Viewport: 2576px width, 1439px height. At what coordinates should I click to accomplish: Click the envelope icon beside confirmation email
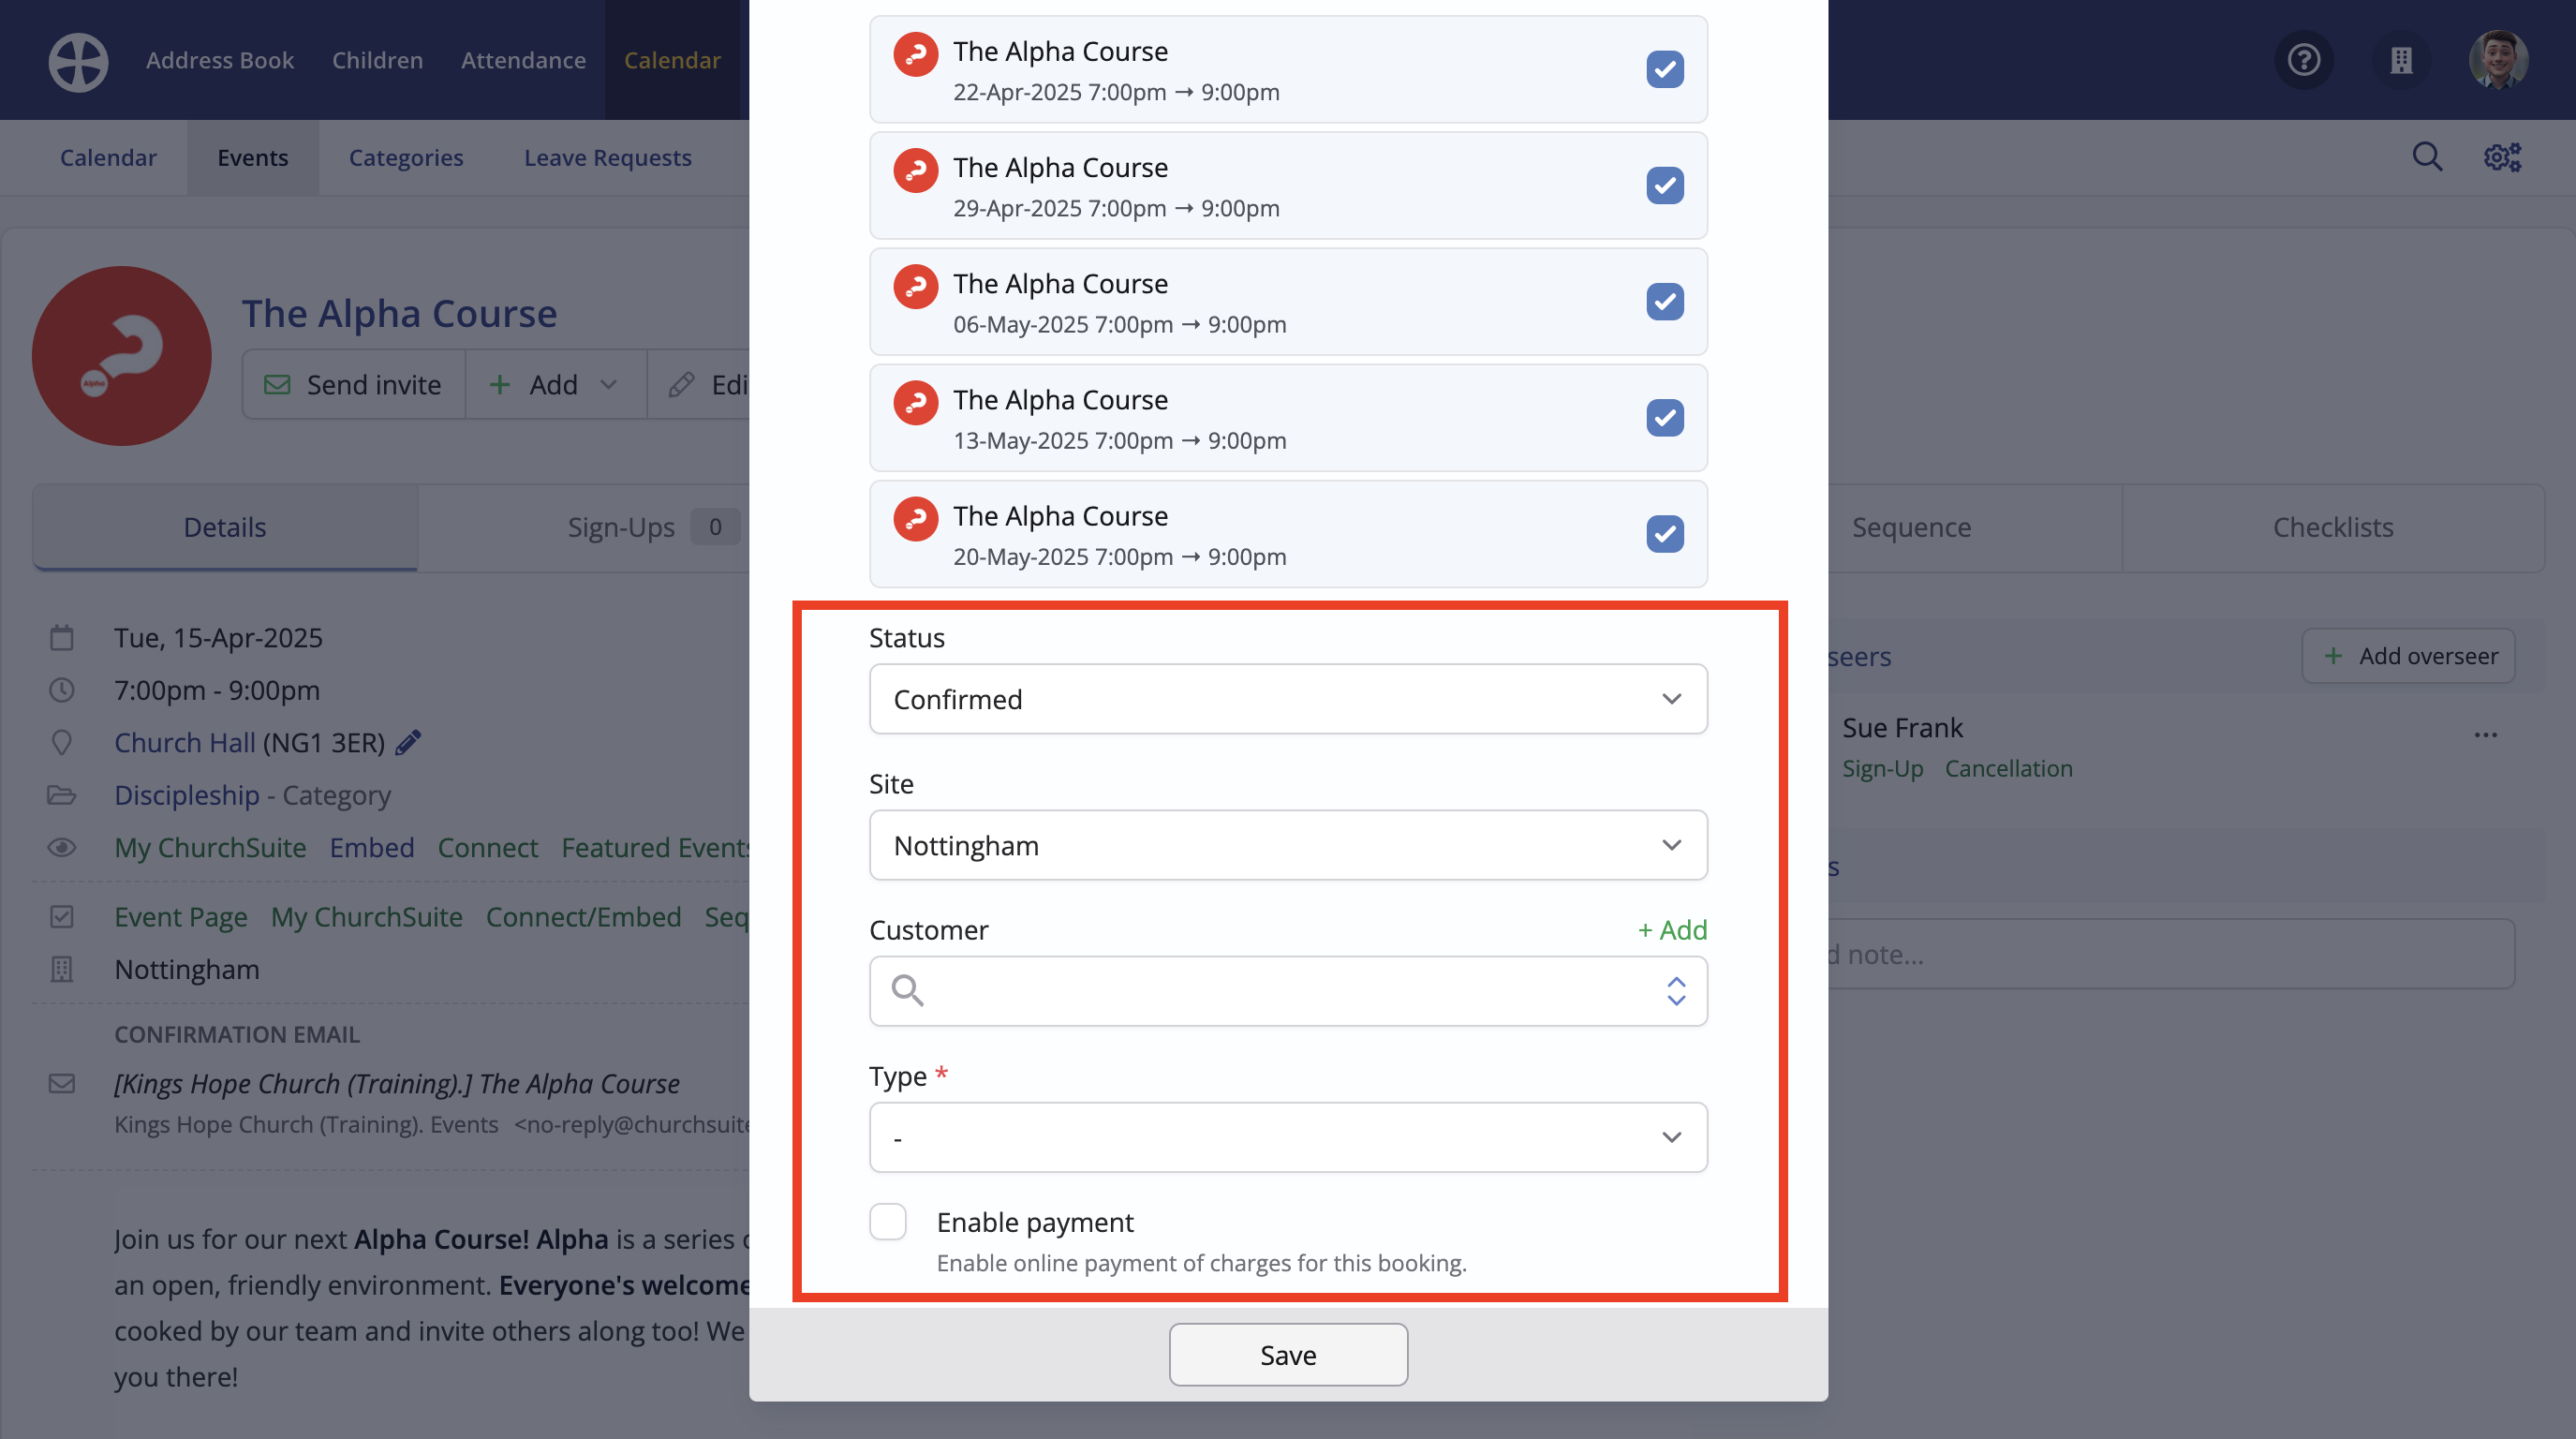tap(62, 1084)
